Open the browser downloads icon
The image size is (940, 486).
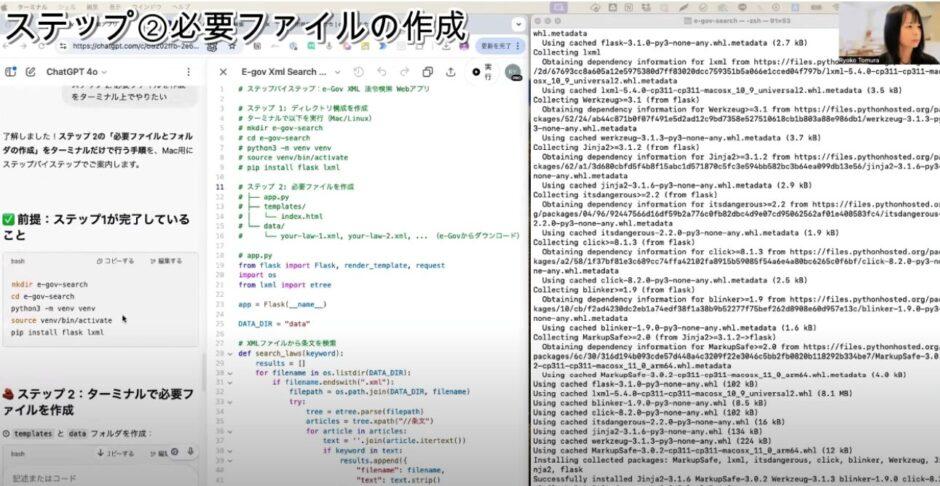pos(447,46)
